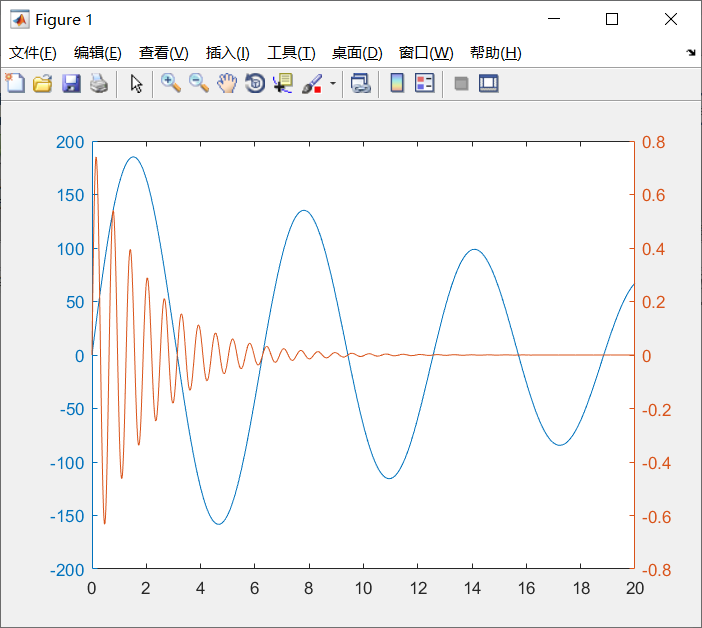Select the Brush data tool
The width and height of the screenshot is (702, 628).
click(x=312, y=83)
